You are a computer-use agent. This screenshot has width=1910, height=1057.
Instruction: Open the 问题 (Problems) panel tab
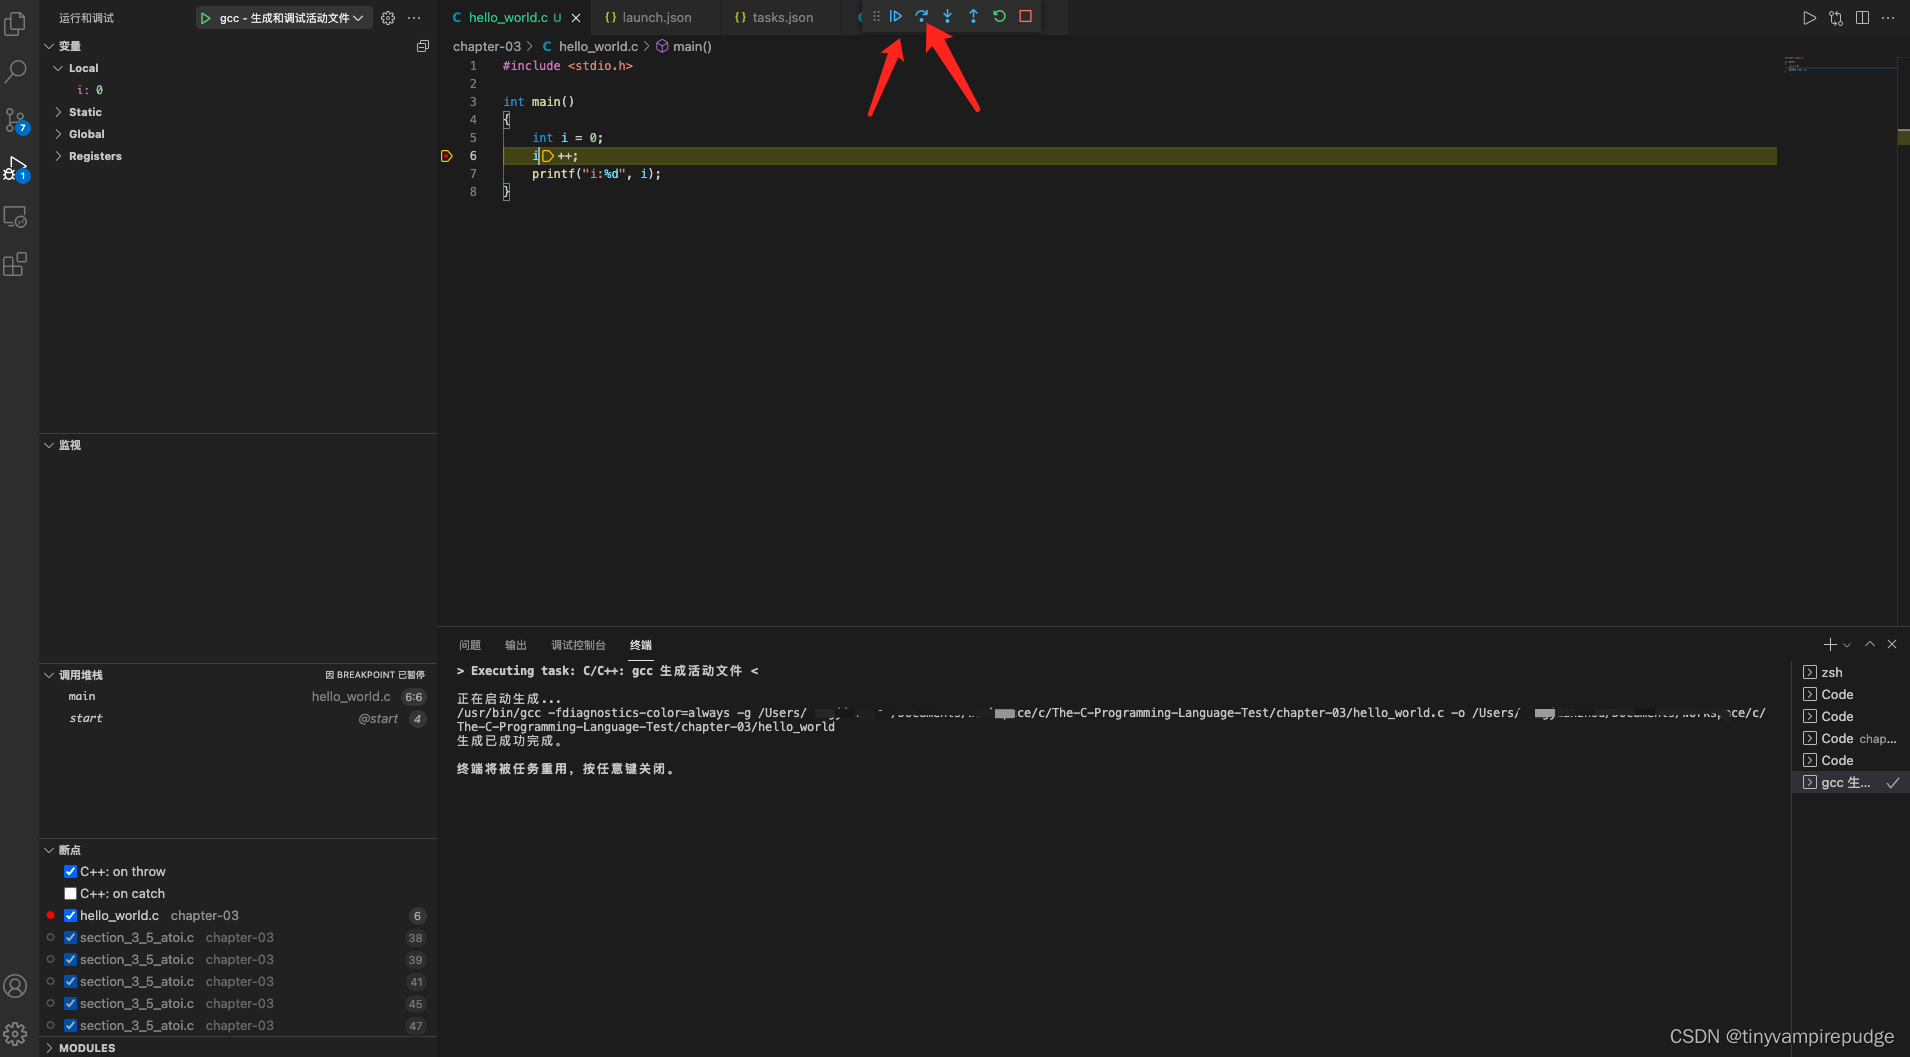tap(470, 645)
